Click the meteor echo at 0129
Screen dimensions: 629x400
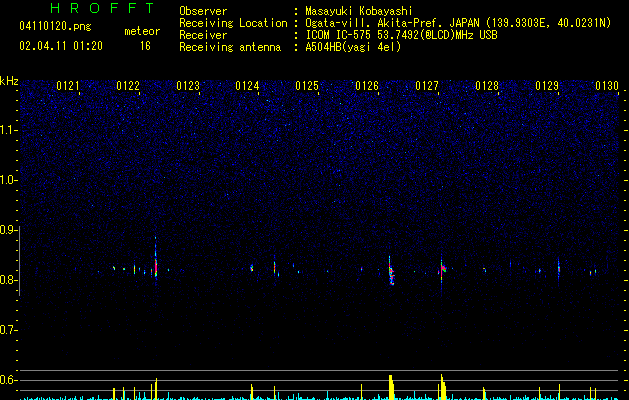coord(558,269)
